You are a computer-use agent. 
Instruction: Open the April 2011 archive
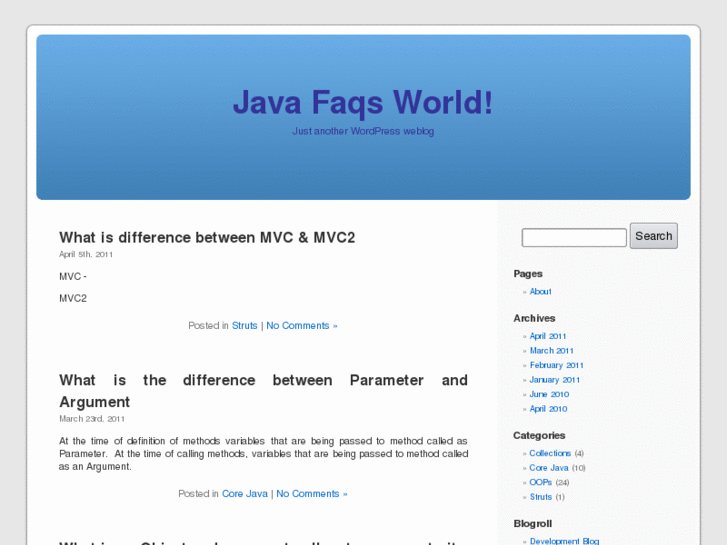pyautogui.click(x=548, y=336)
